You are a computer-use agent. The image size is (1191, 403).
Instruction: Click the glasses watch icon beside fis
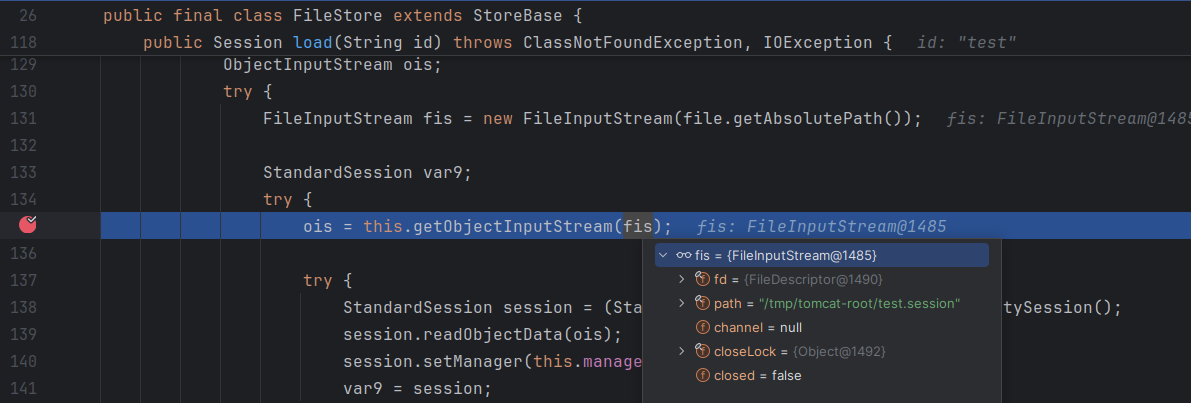click(x=684, y=256)
